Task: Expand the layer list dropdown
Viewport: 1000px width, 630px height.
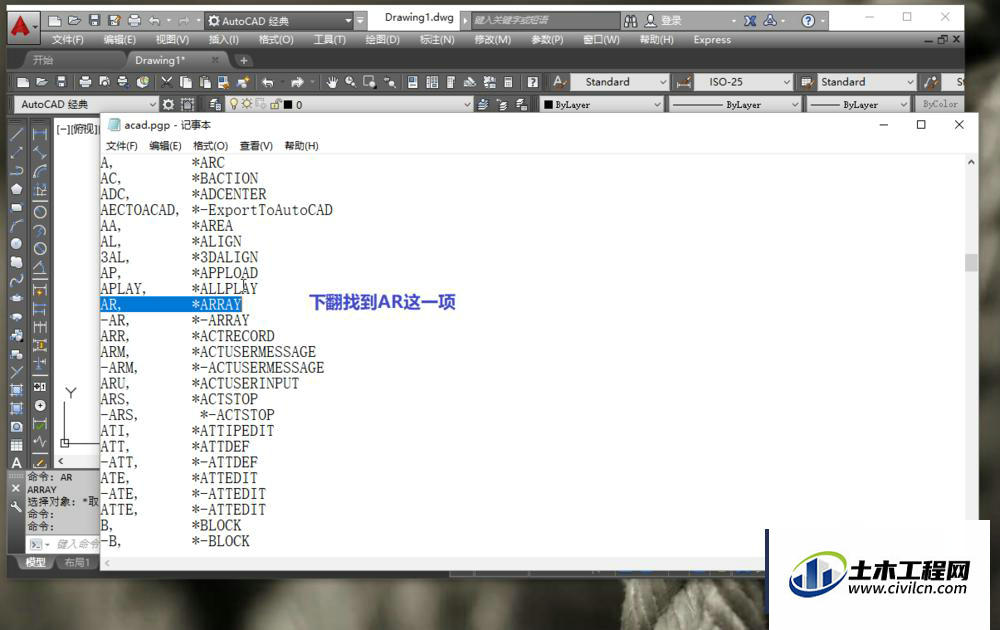Action: (x=467, y=104)
